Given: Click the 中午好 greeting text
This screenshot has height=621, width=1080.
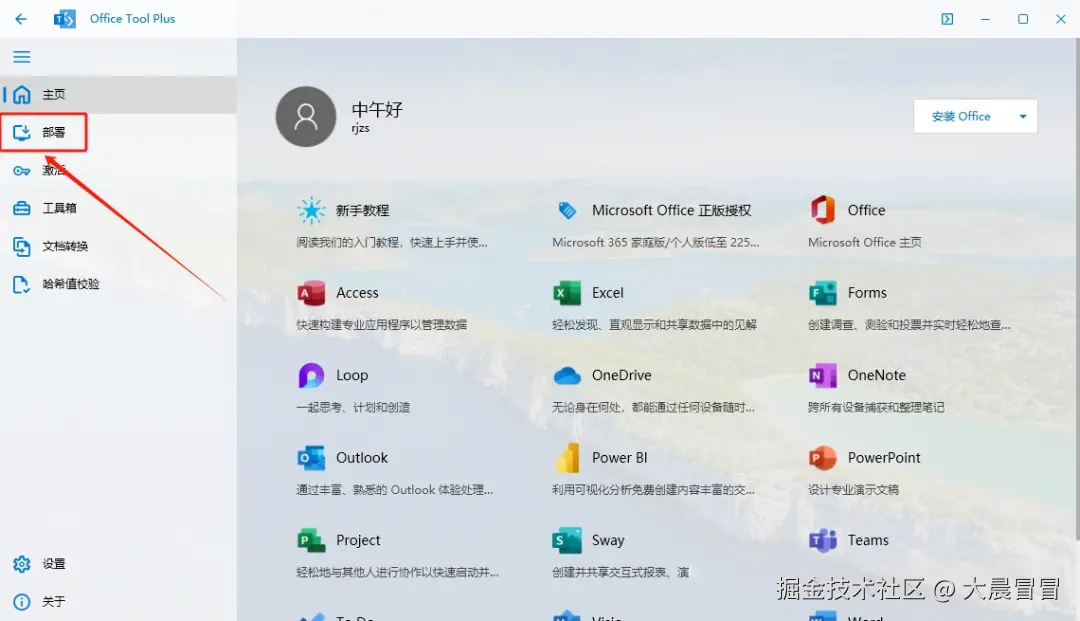Looking at the screenshot, I should coord(377,109).
